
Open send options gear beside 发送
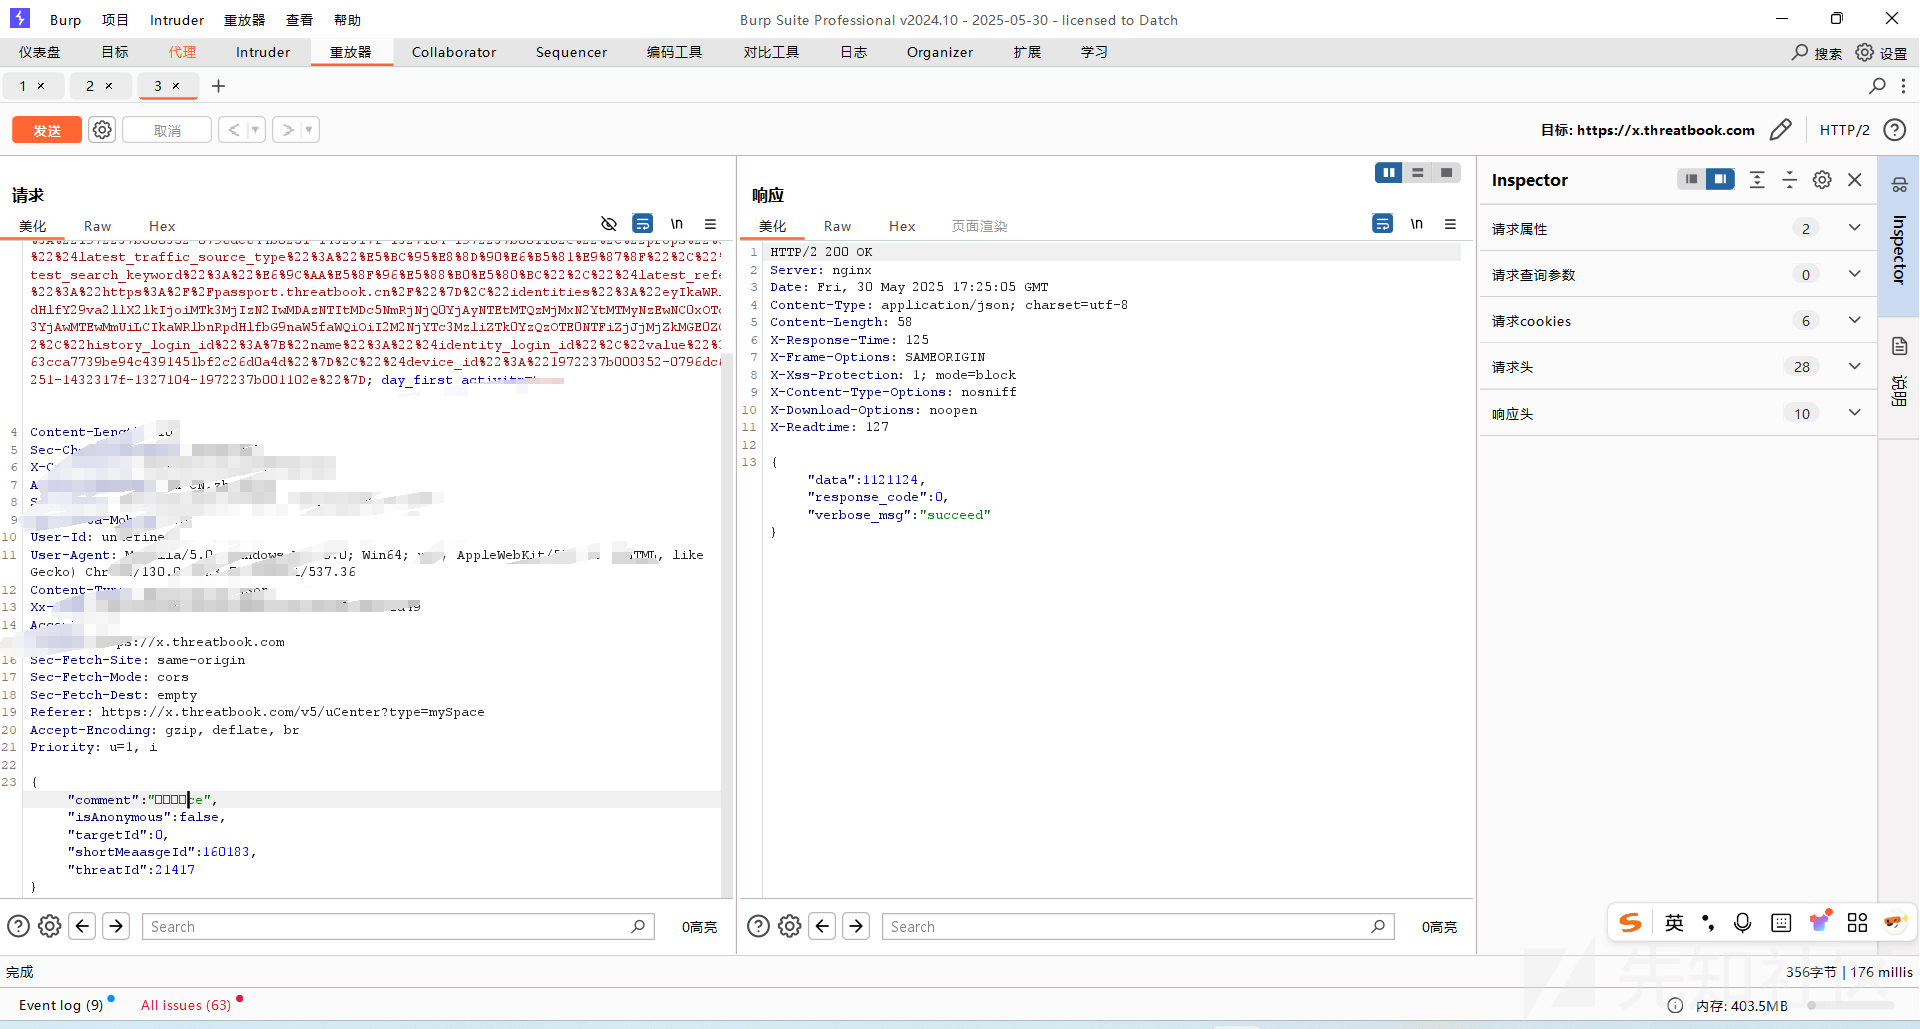coord(102,130)
